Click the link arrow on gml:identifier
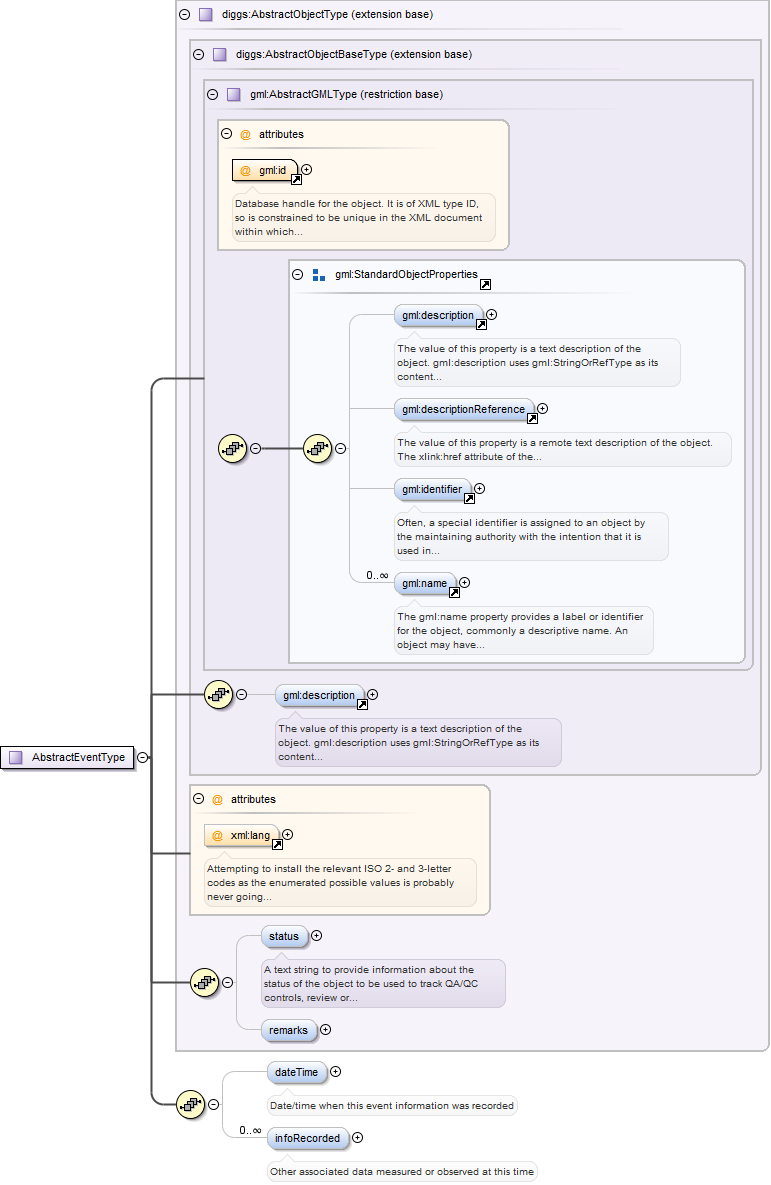 (x=469, y=498)
